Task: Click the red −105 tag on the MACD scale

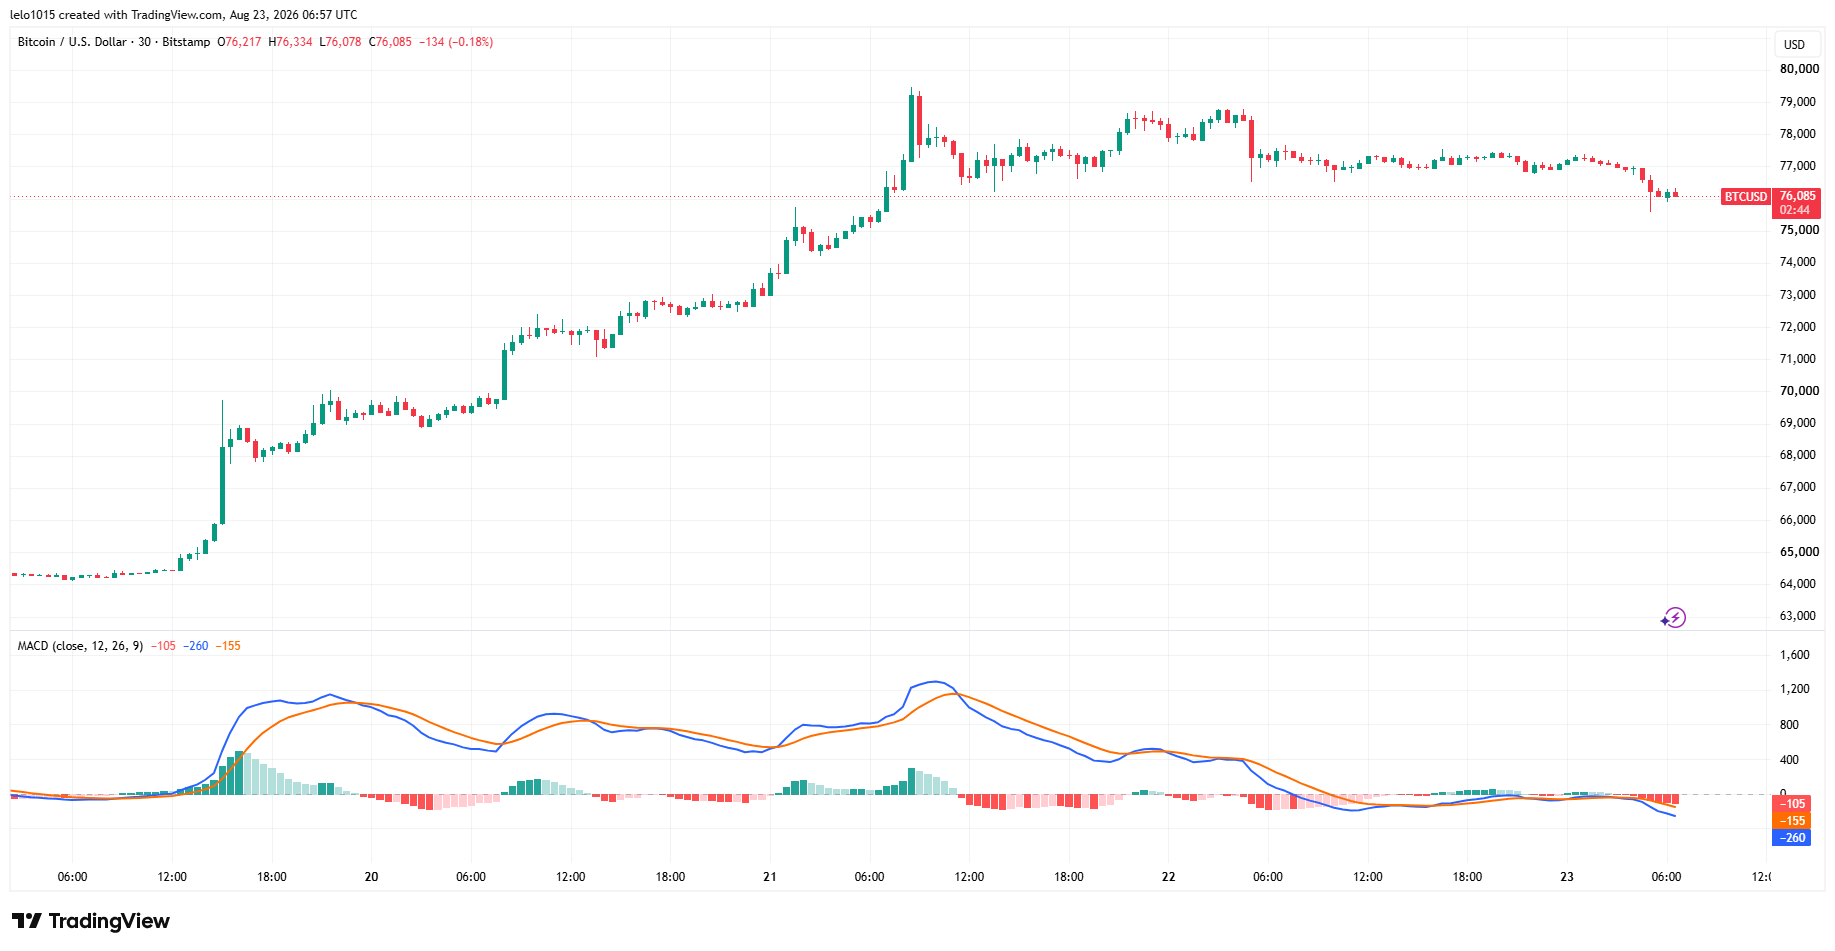Action: pyautogui.click(x=1791, y=804)
